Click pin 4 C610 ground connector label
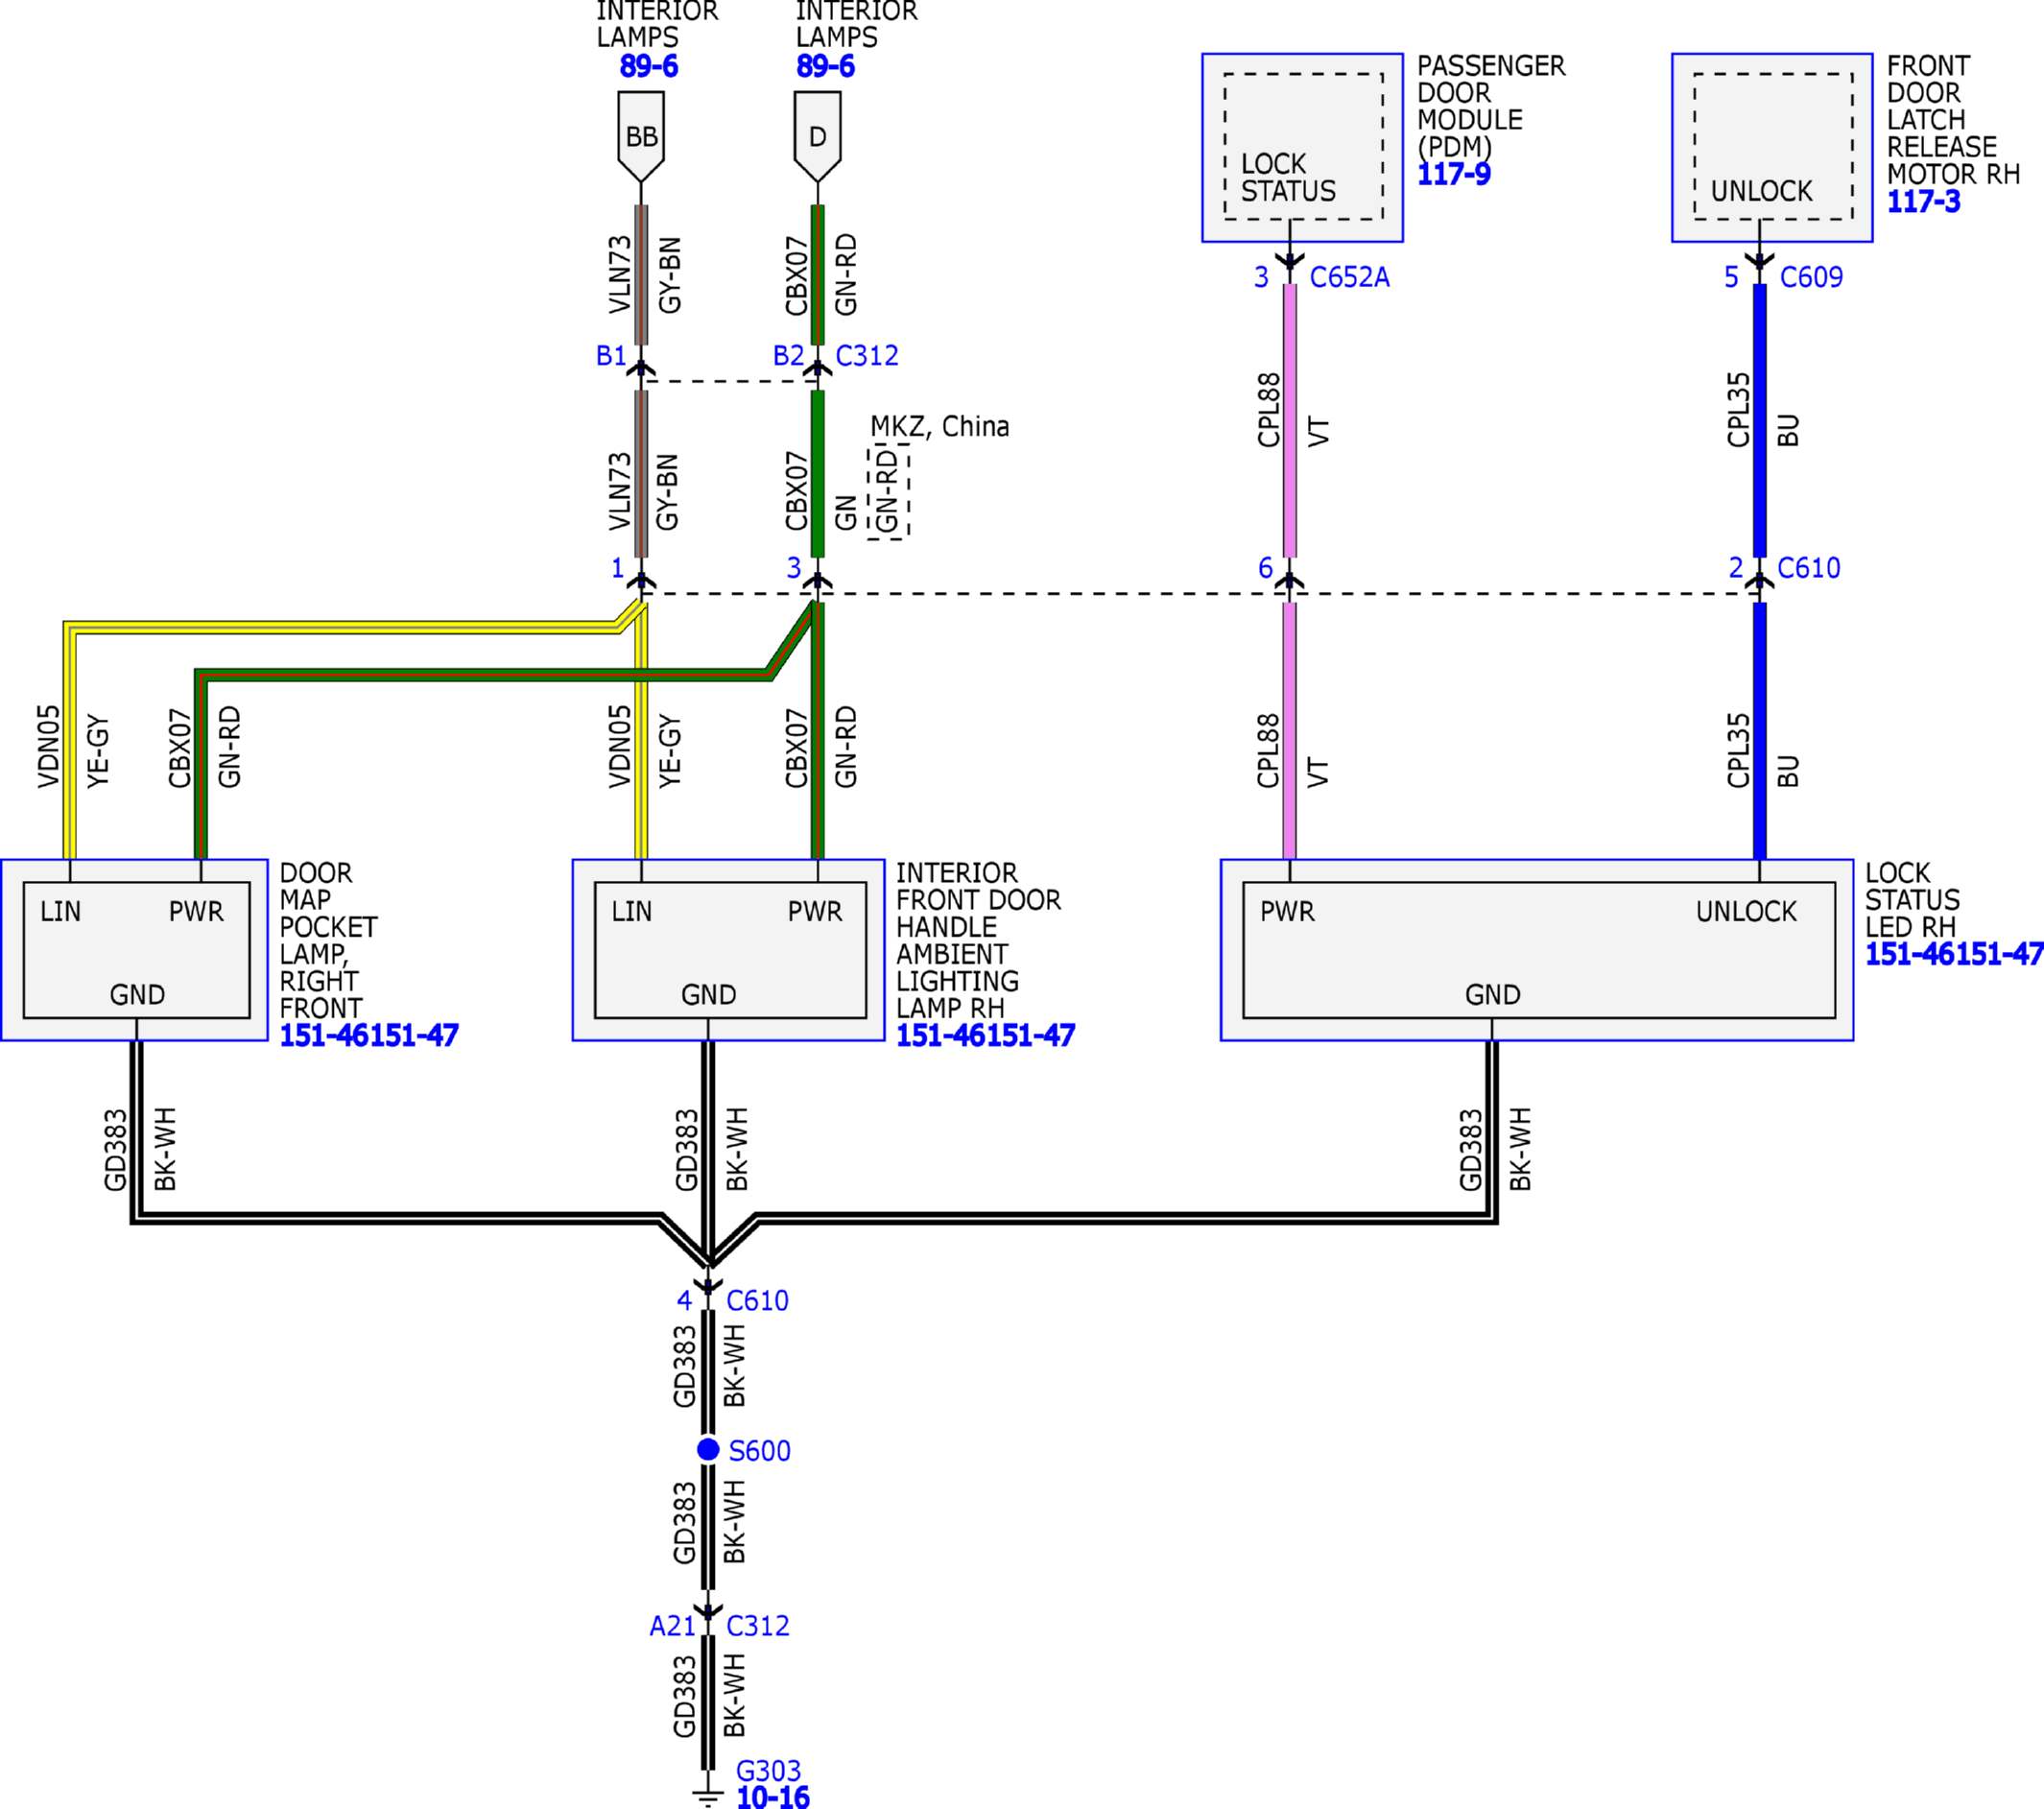Screen dimensions: 2044x1809 733,1300
